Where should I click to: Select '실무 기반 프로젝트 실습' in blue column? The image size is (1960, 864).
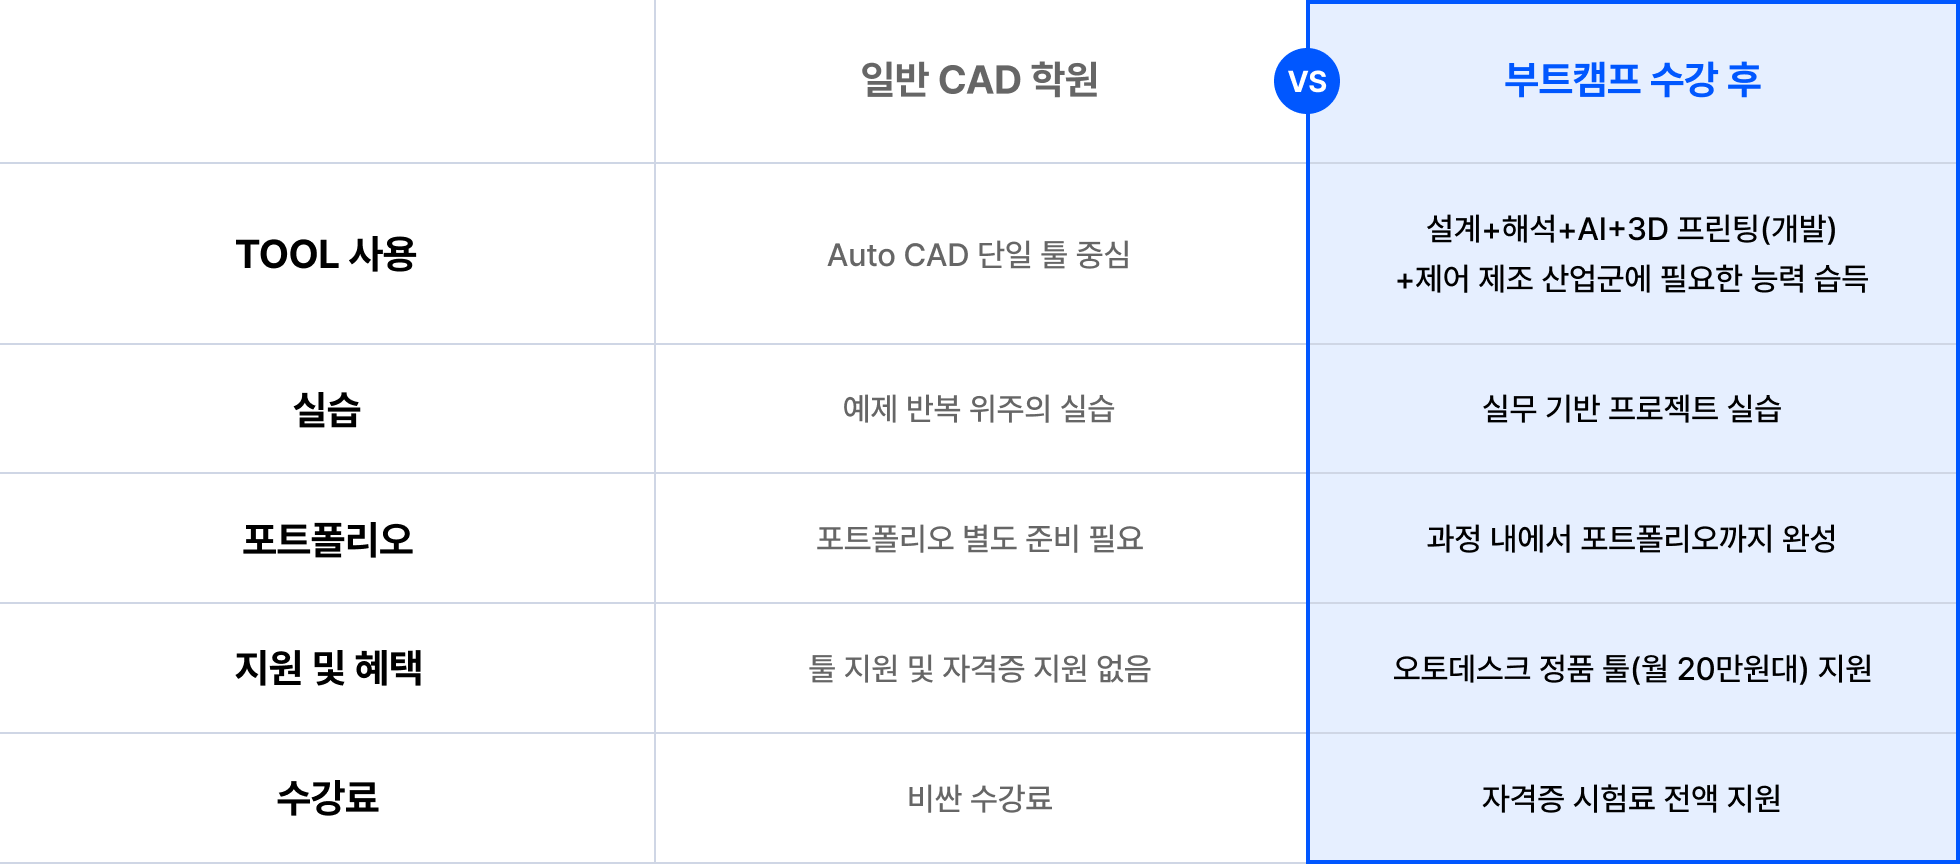(x=1631, y=408)
